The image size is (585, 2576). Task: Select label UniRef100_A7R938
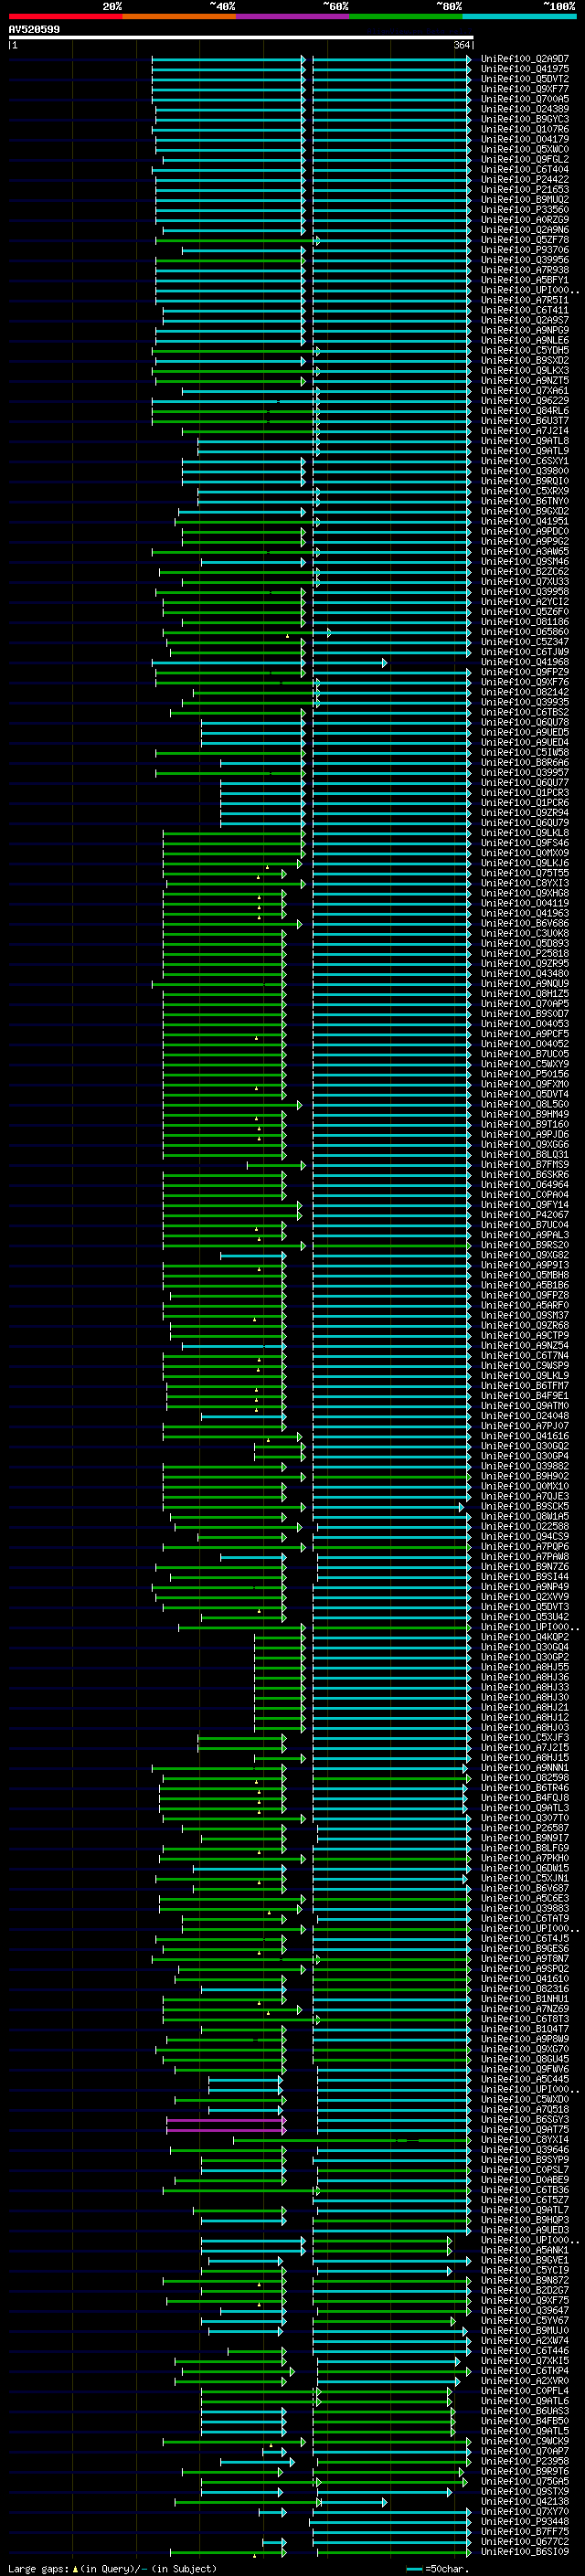coord(525,270)
